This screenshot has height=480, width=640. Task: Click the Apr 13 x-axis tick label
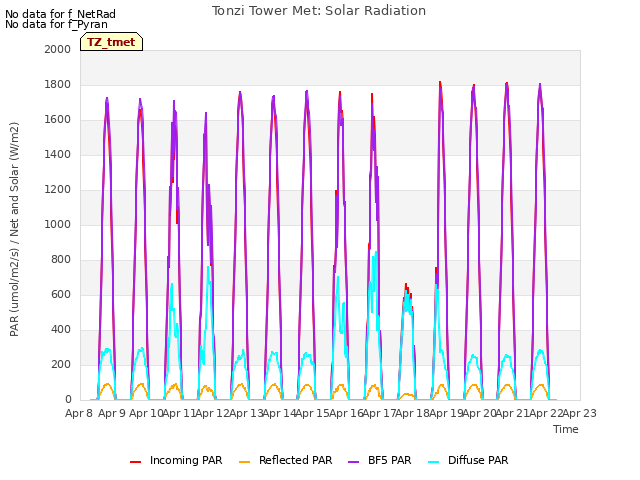pyautogui.click(x=246, y=413)
